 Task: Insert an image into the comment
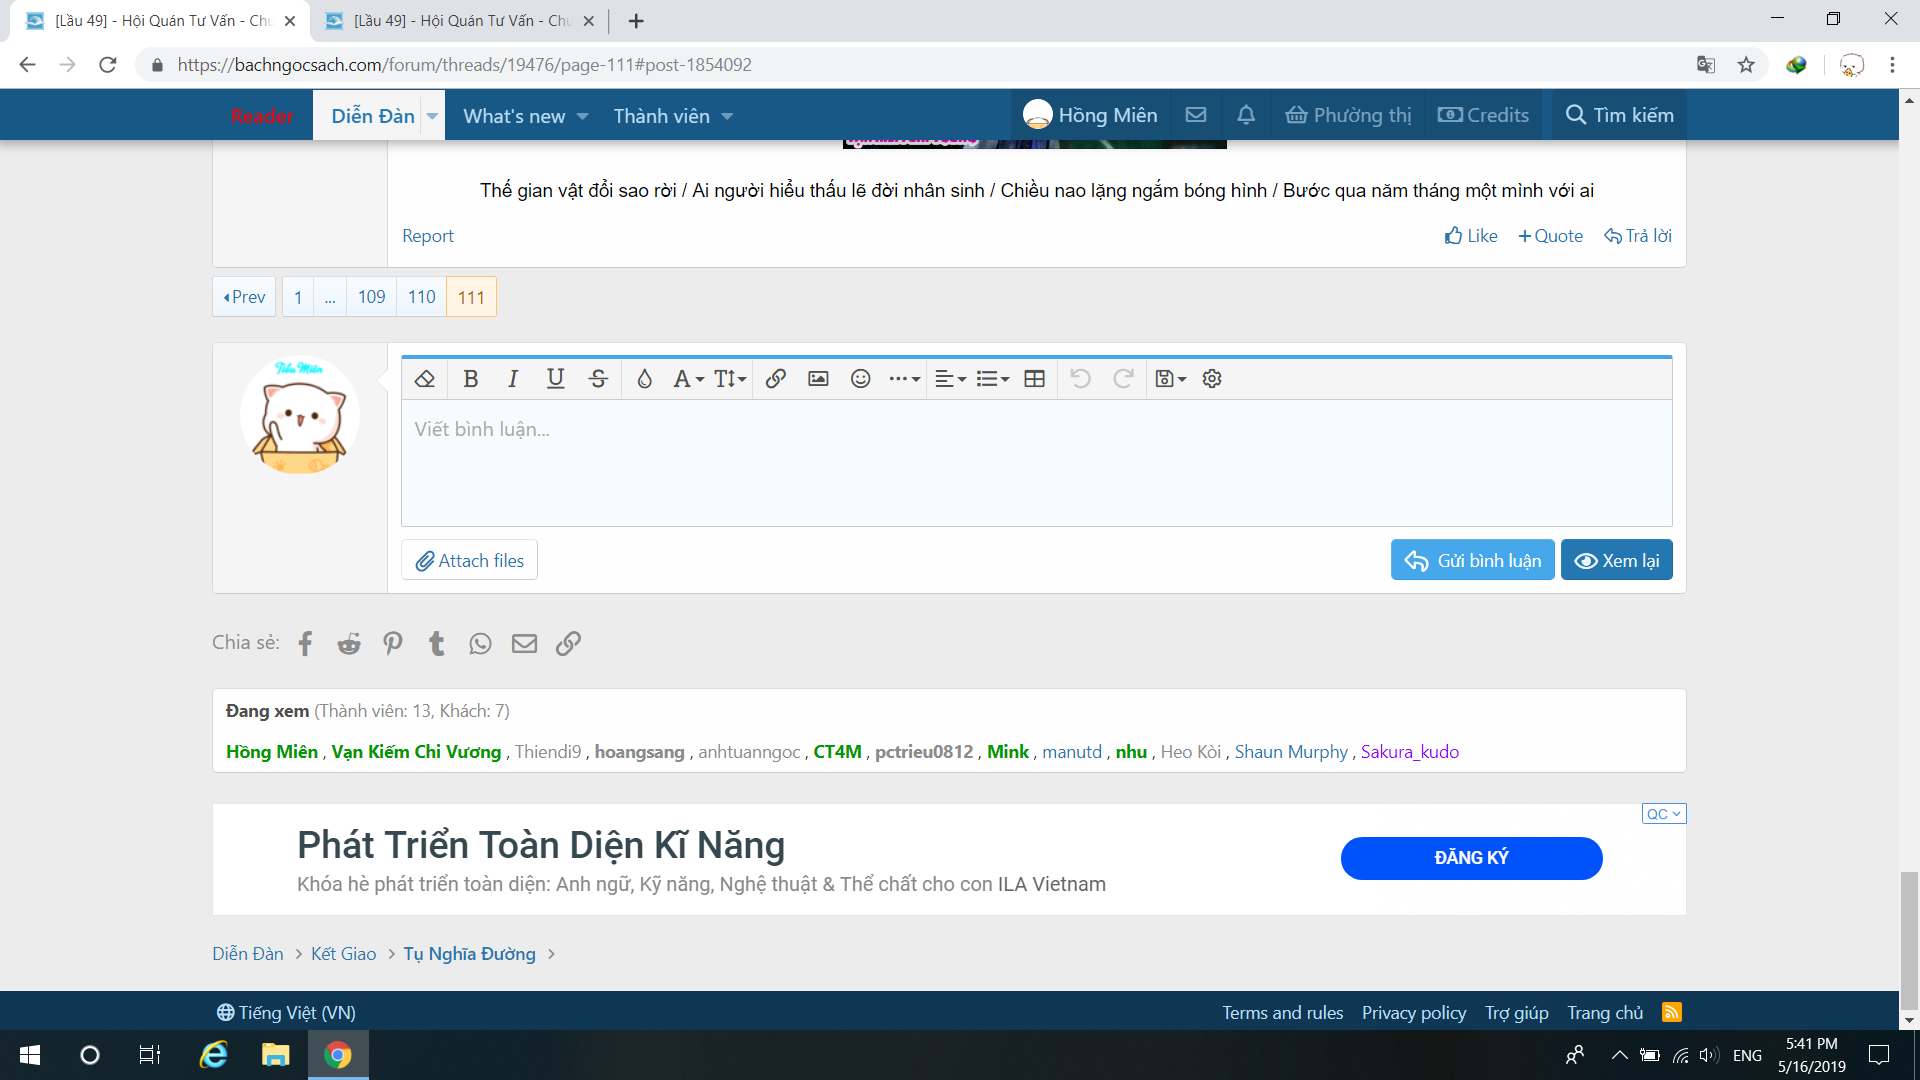click(x=818, y=379)
